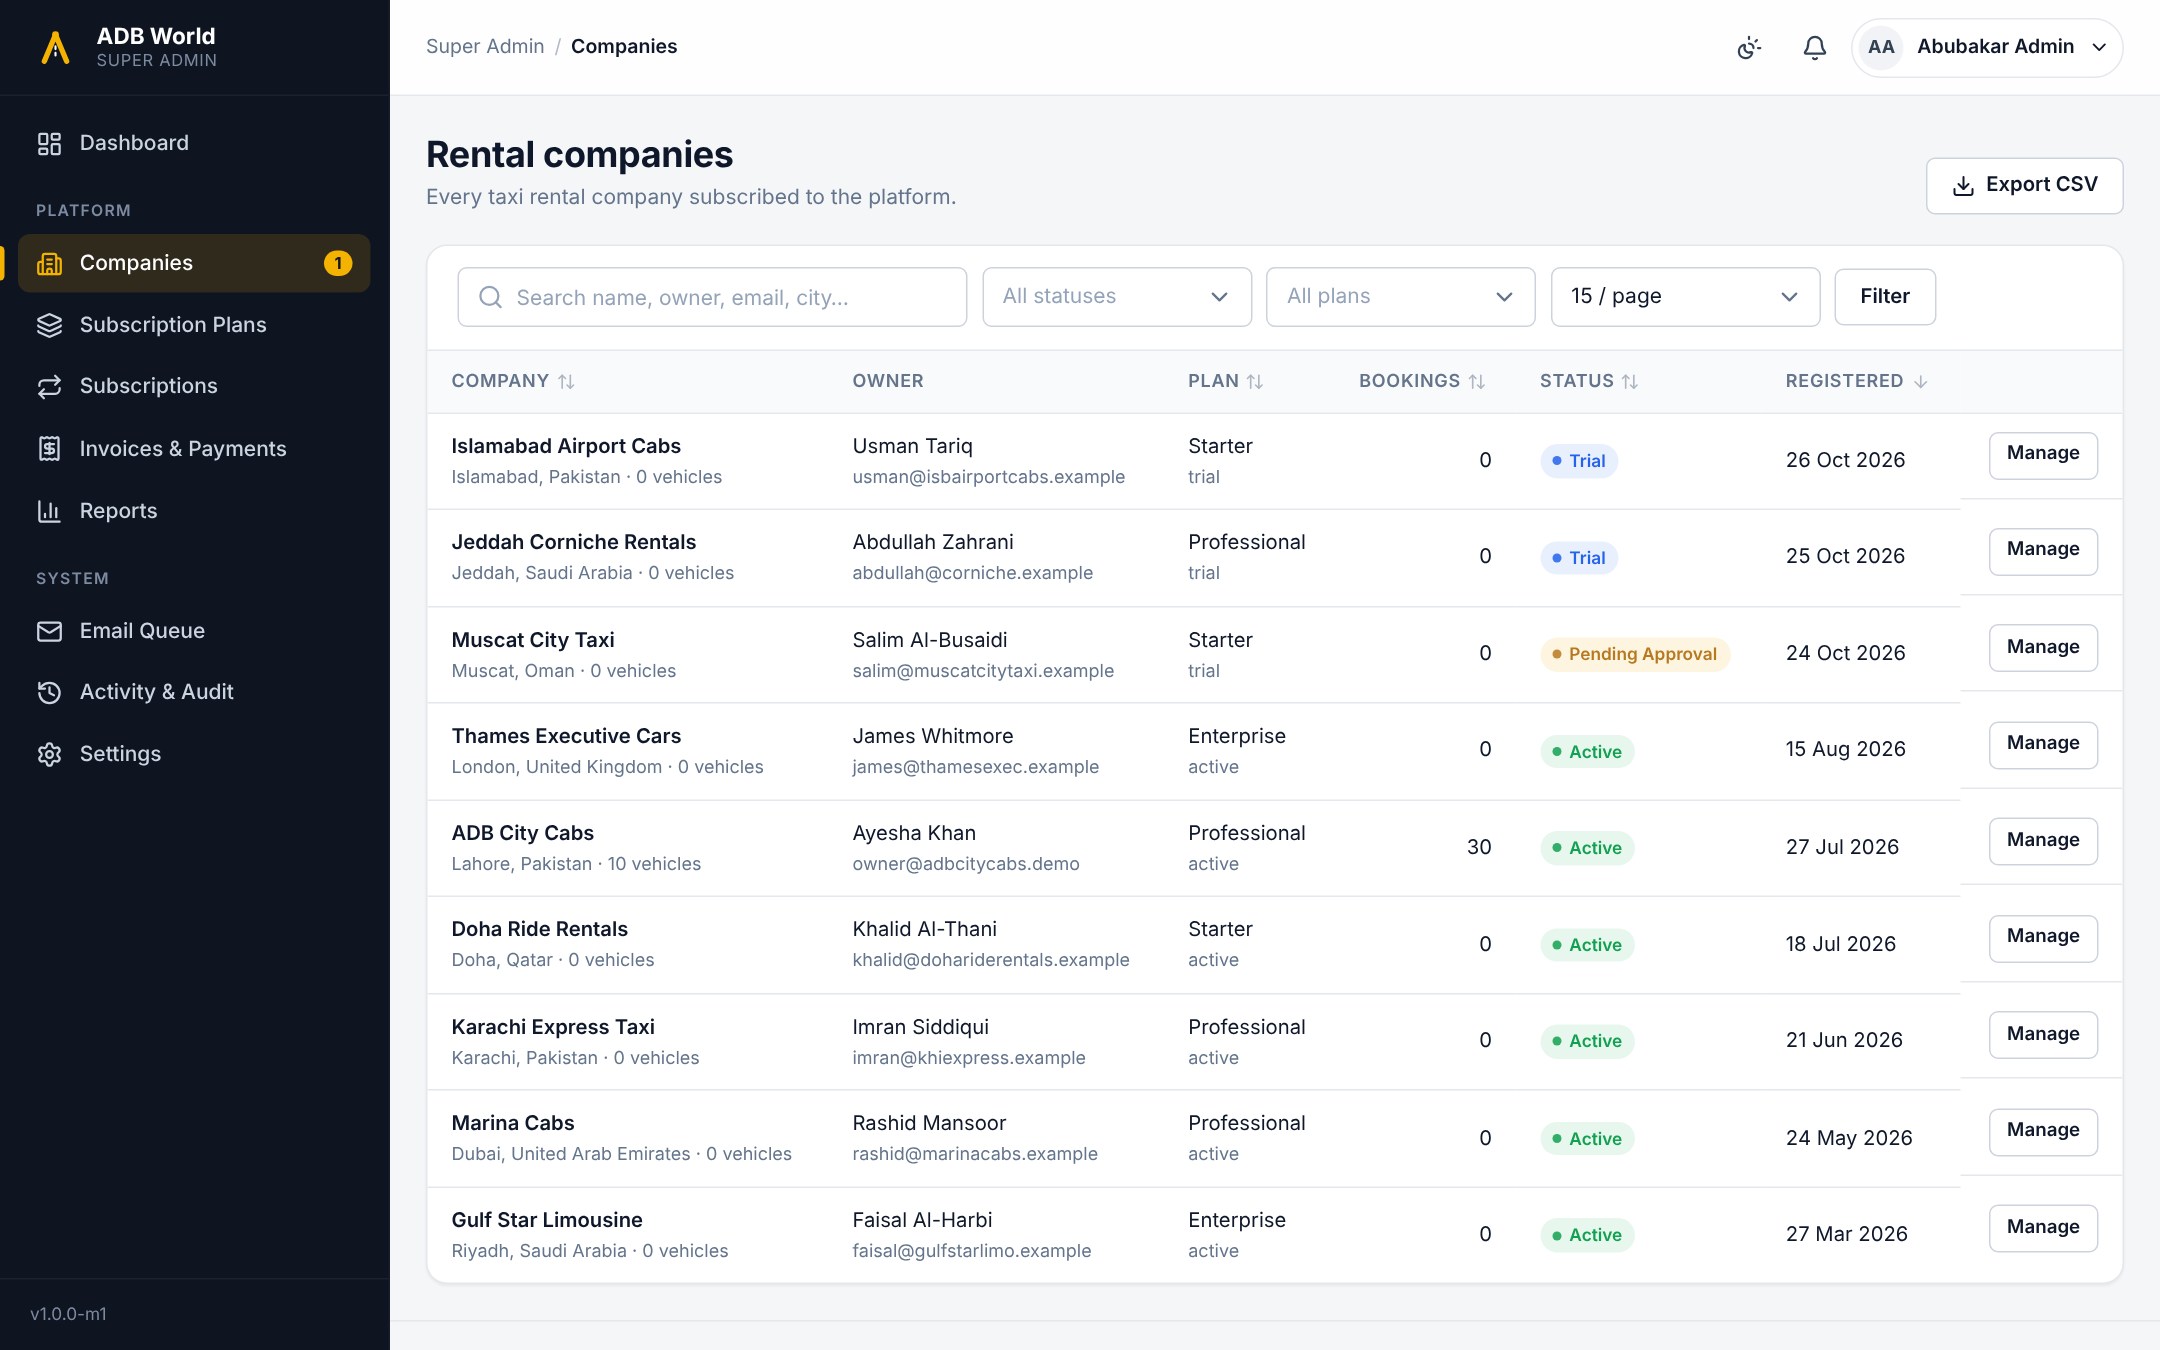Screen dimensions: 2160x1350
Task: Click the Invoices & Payments icon
Action: [49, 449]
